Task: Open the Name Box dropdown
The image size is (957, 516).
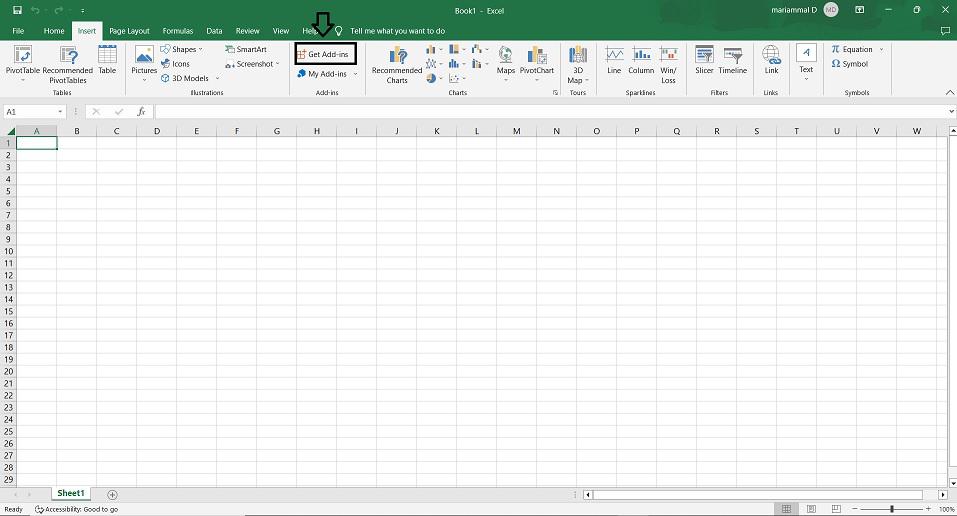Action: pyautogui.click(x=60, y=112)
